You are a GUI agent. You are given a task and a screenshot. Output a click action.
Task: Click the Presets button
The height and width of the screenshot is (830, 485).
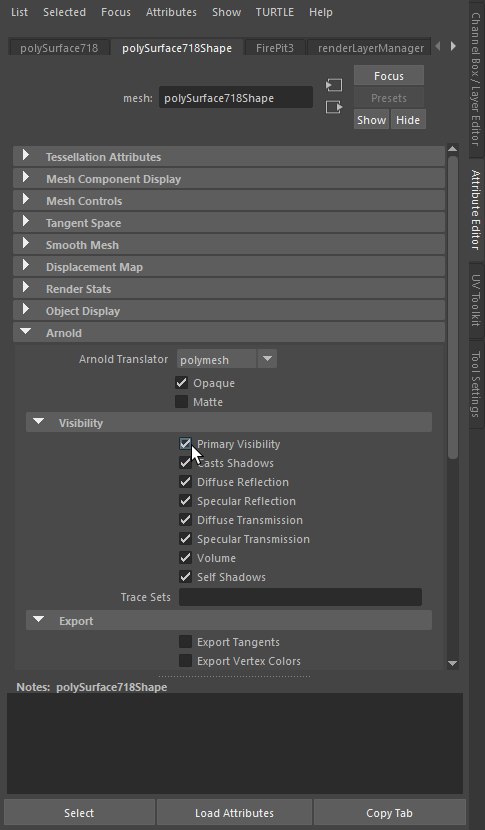(x=389, y=98)
